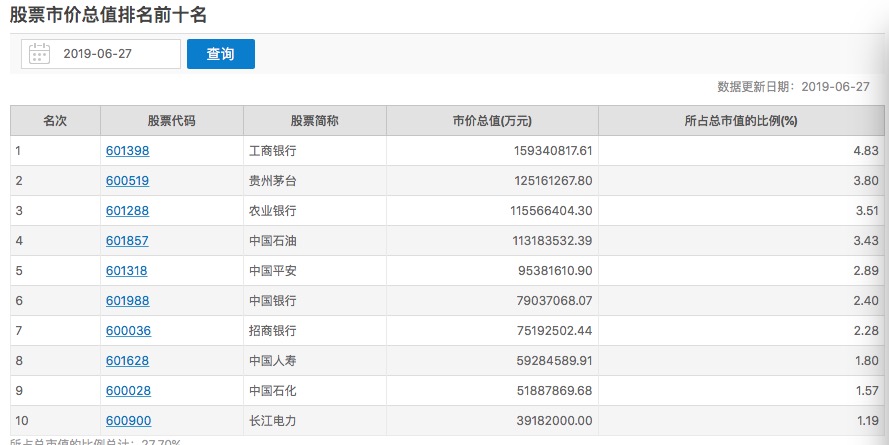Select the stock name 招商银行
The image size is (889, 445).
tap(273, 330)
